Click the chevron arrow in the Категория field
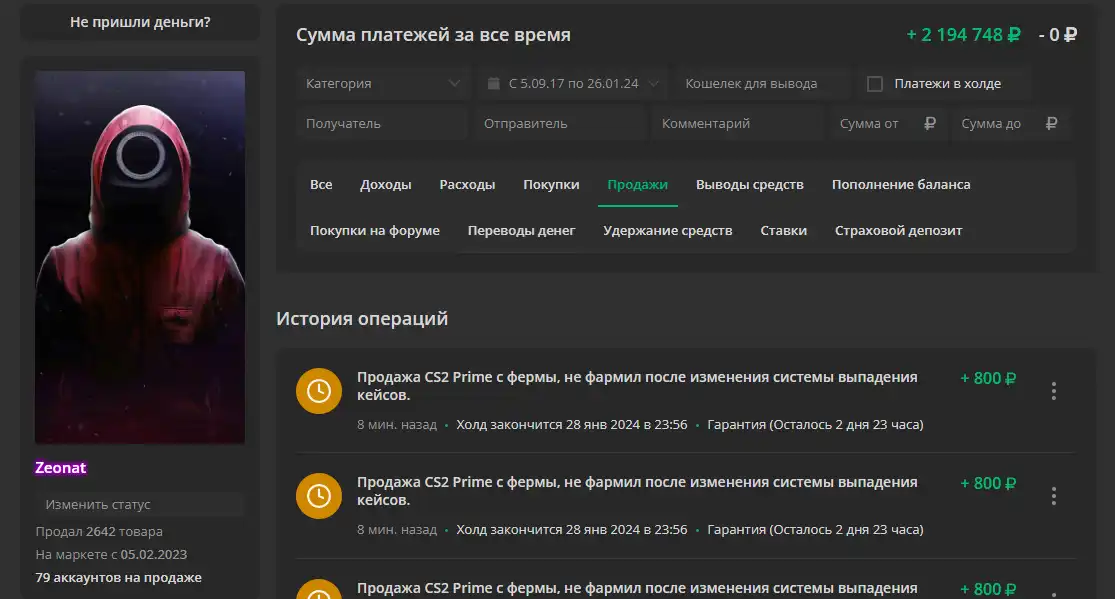 coord(454,83)
